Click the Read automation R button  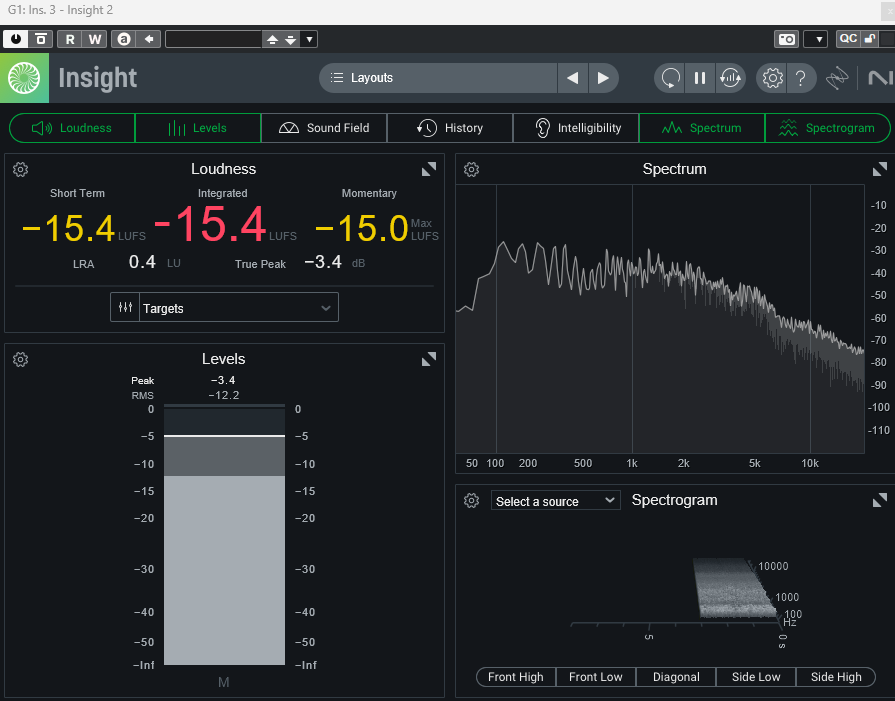point(70,39)
